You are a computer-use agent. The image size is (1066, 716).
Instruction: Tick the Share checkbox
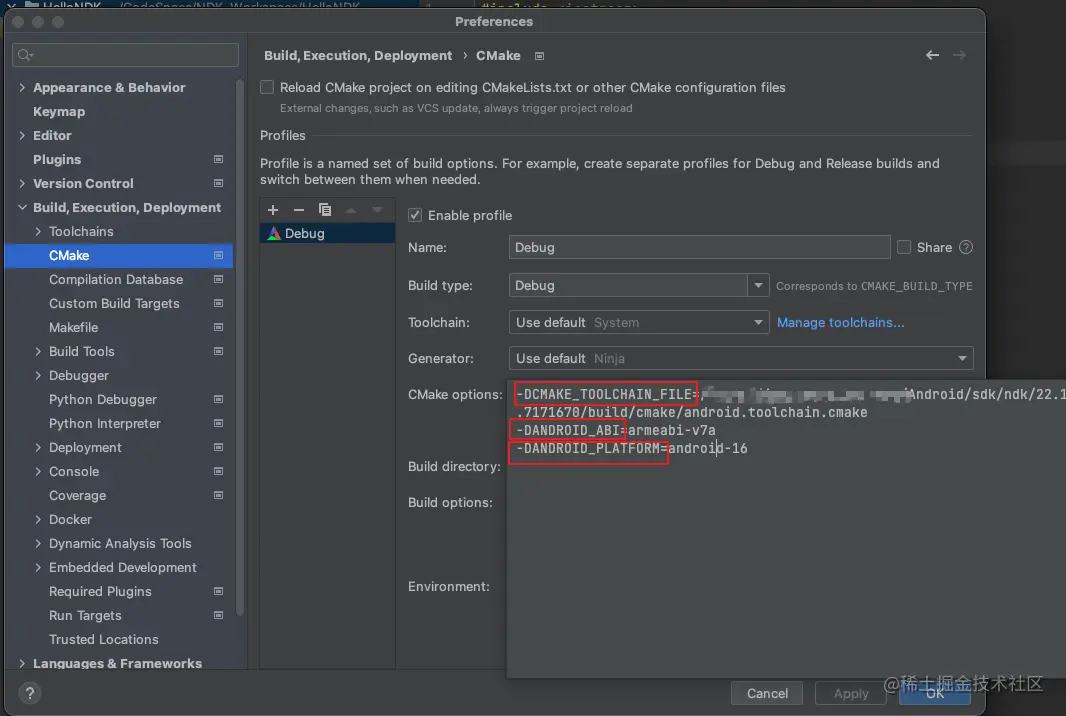point(904,248)
